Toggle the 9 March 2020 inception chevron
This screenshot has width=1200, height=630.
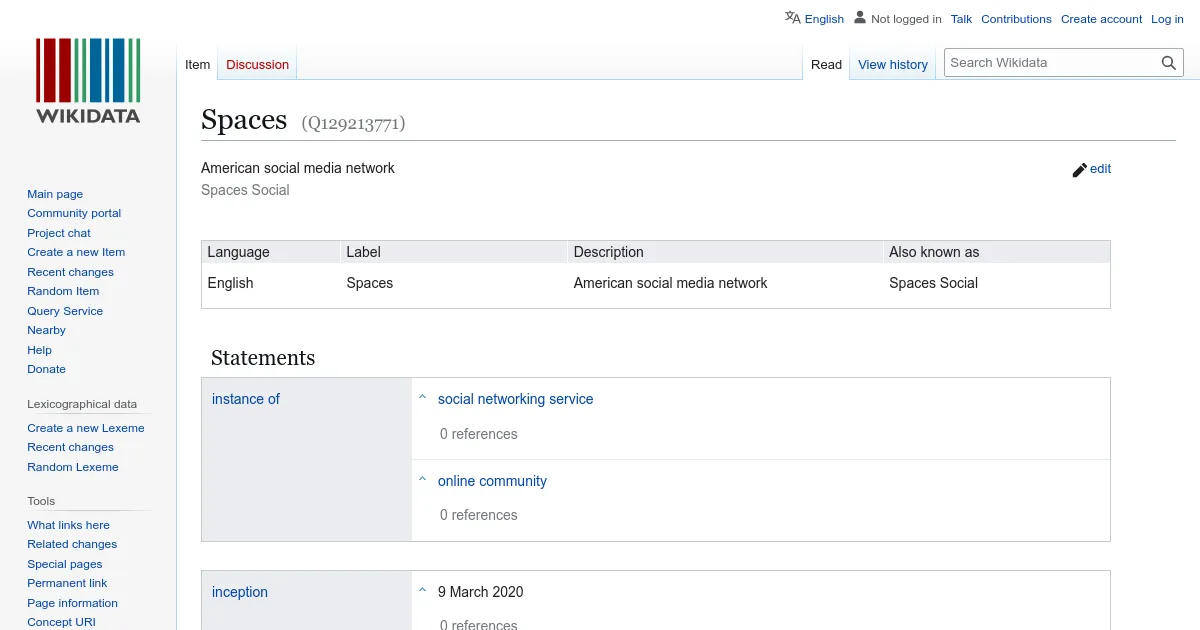[x=423, y=591]
